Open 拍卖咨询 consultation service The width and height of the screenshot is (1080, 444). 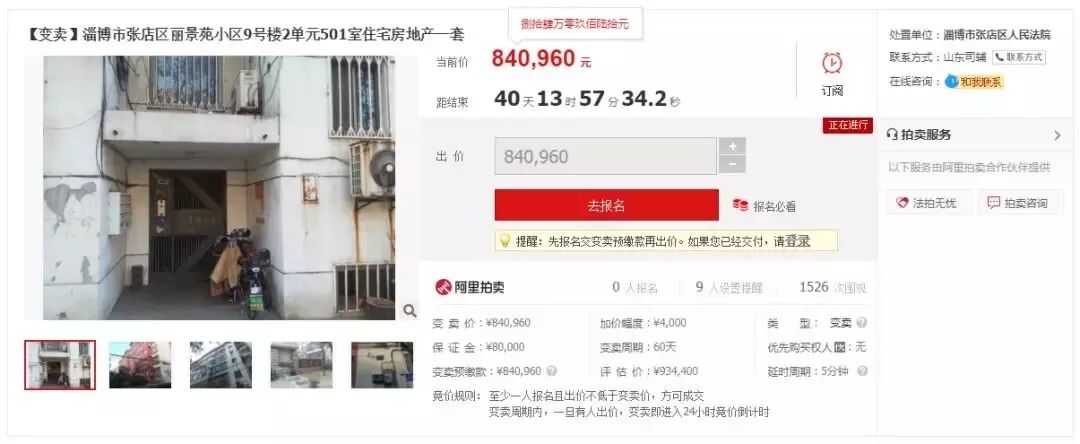pyautogui.click(x=1020, y=203)
